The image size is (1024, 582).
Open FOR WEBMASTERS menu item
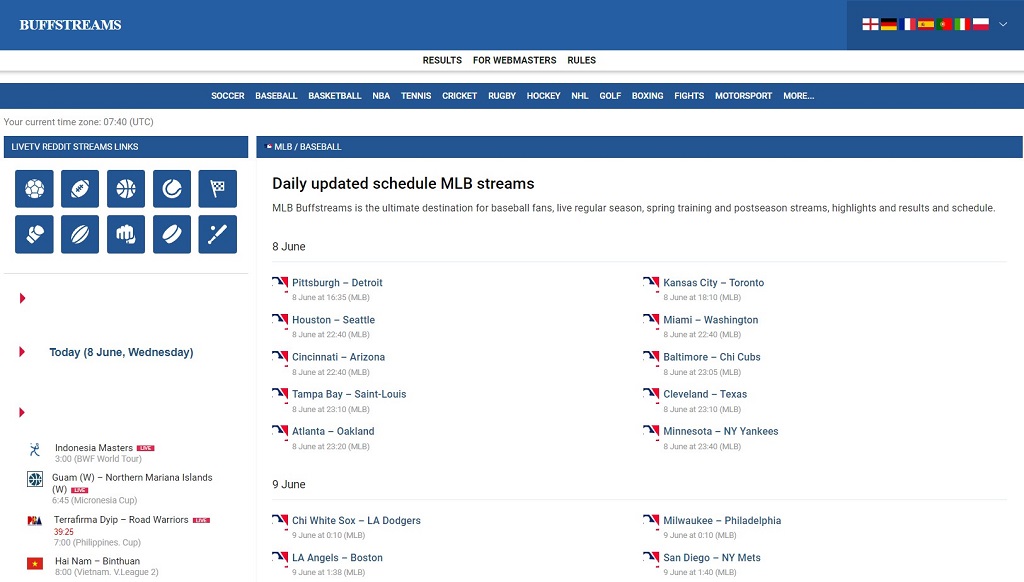515,60
